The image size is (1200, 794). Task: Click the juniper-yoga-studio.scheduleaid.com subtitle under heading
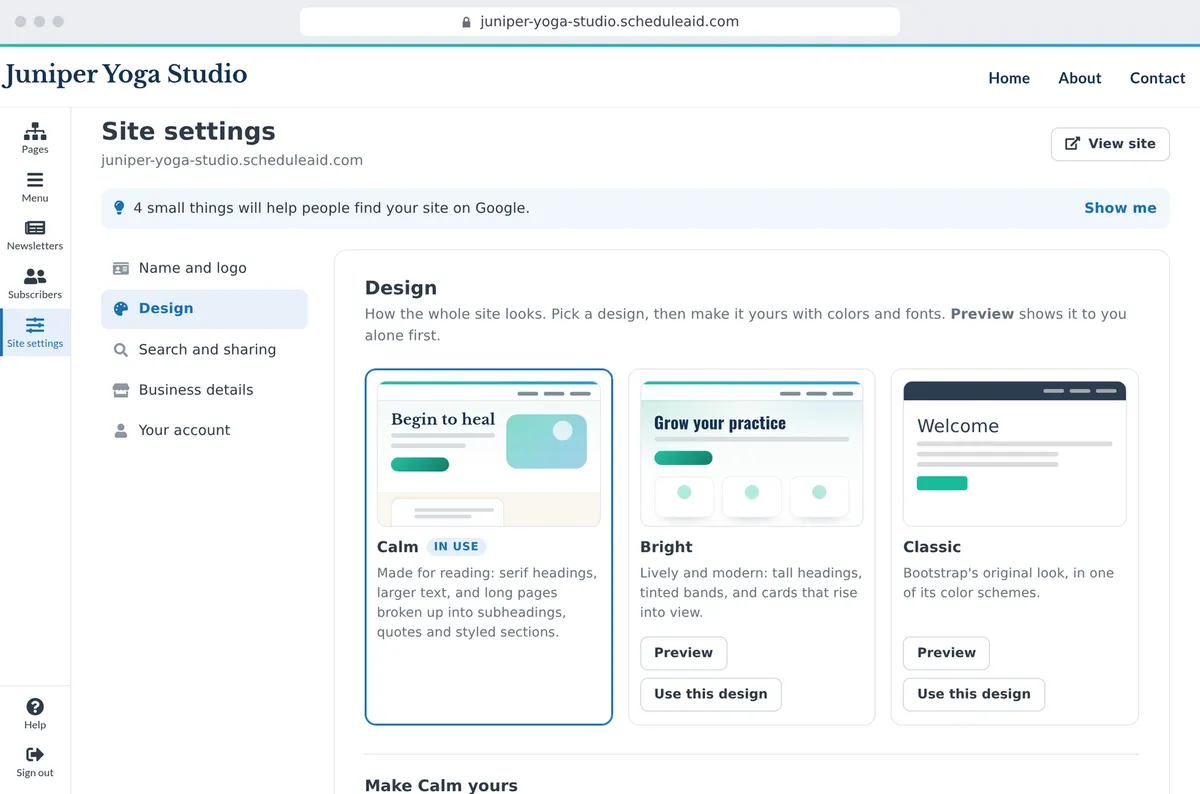click(x=232, y=160)
